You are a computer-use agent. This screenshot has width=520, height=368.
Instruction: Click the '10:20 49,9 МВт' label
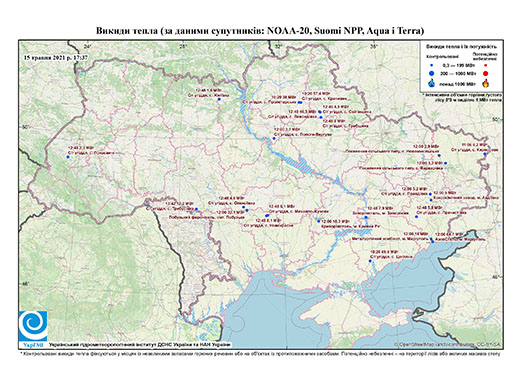384,252
